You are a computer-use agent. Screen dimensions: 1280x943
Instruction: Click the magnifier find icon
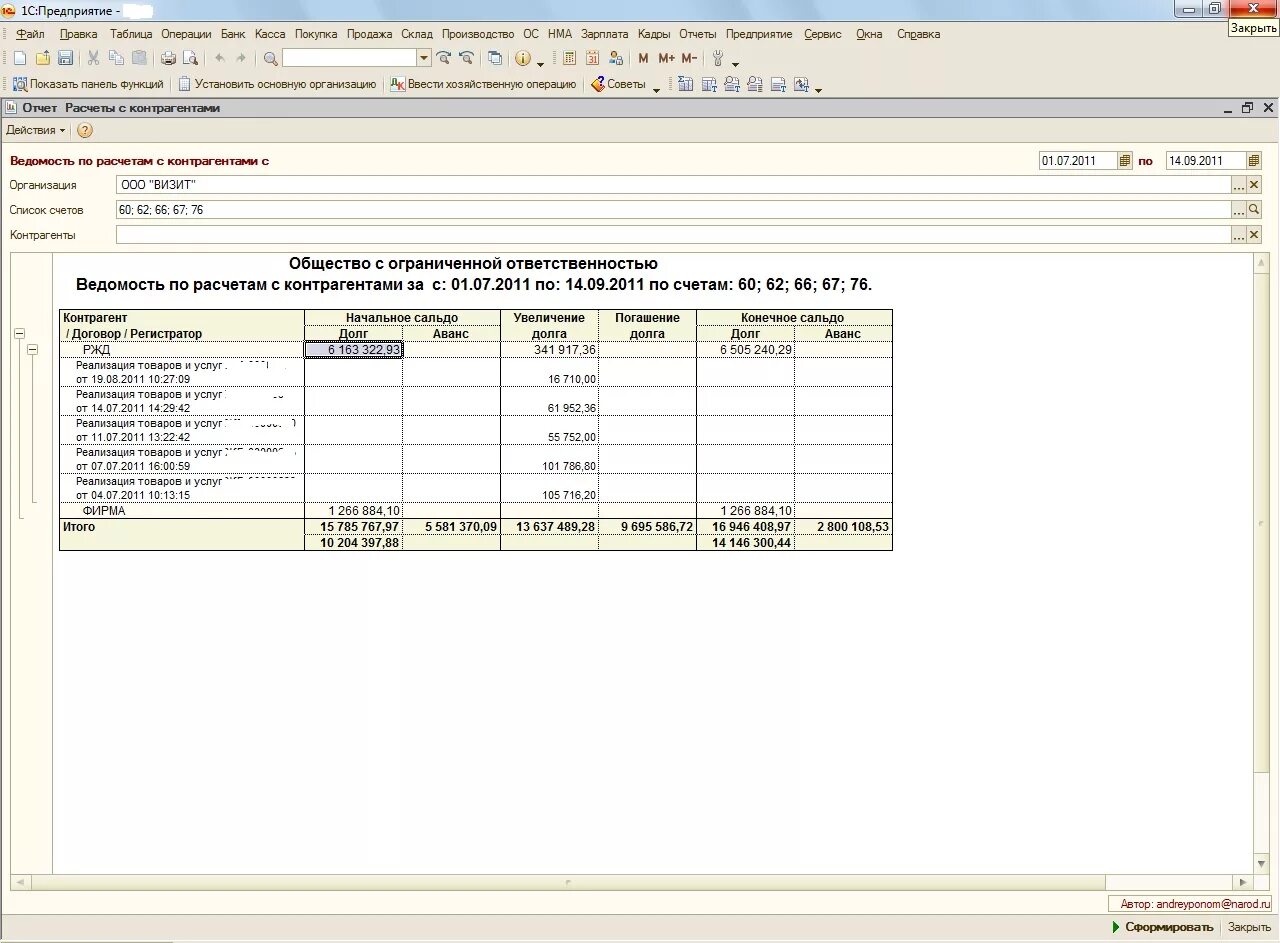pos(270,58)
